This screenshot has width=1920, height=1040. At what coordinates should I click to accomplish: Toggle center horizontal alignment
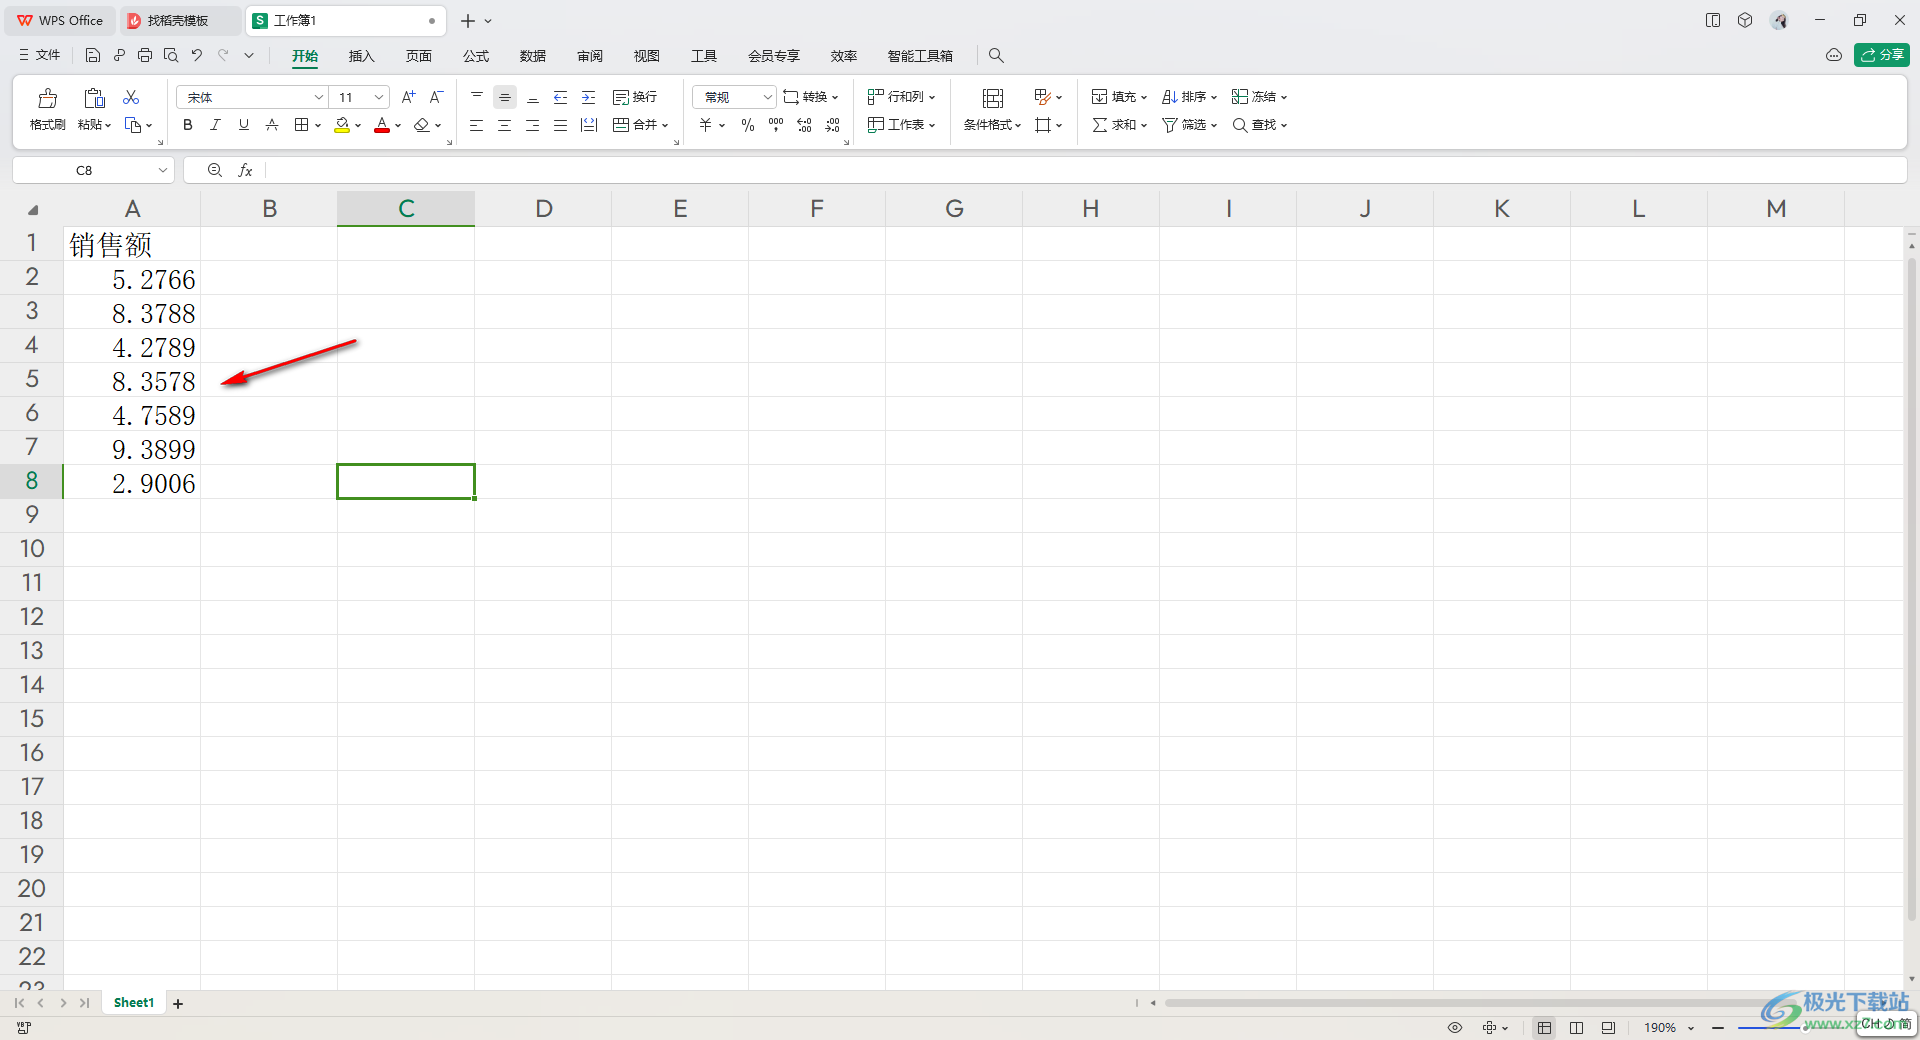[505, 125]
